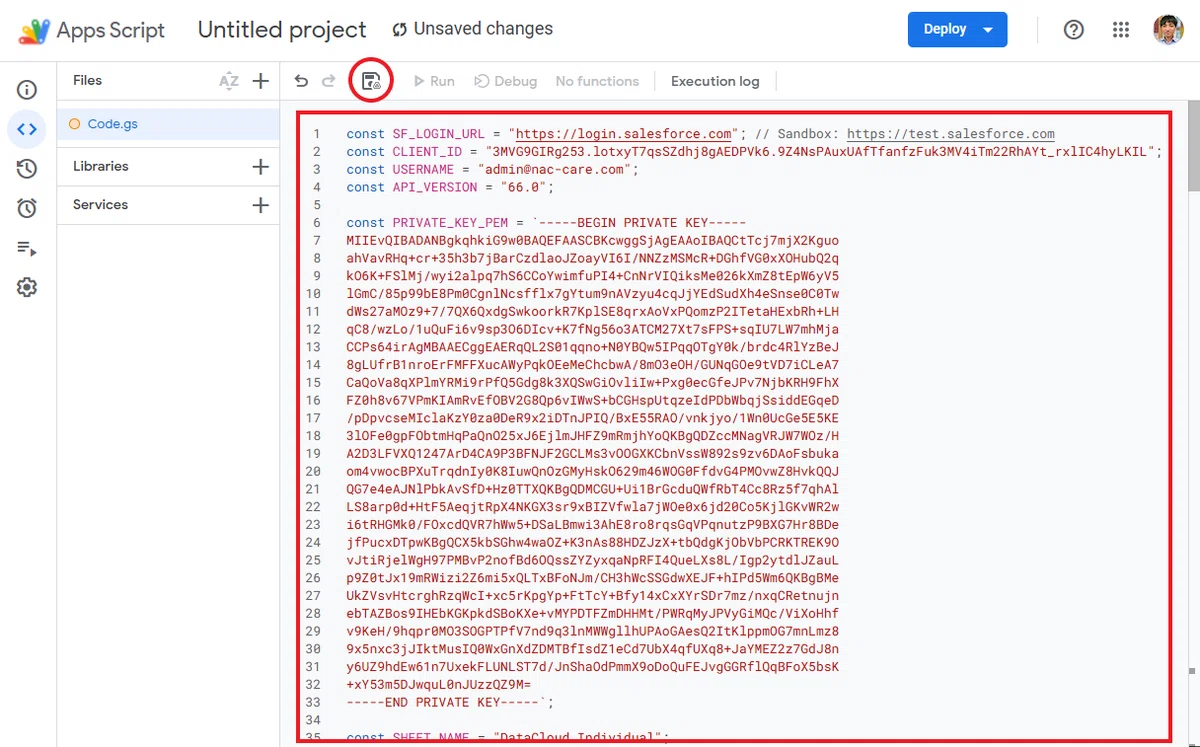
Task: Open the Overview info icon in sidebar
Action: tap(27, 90)
